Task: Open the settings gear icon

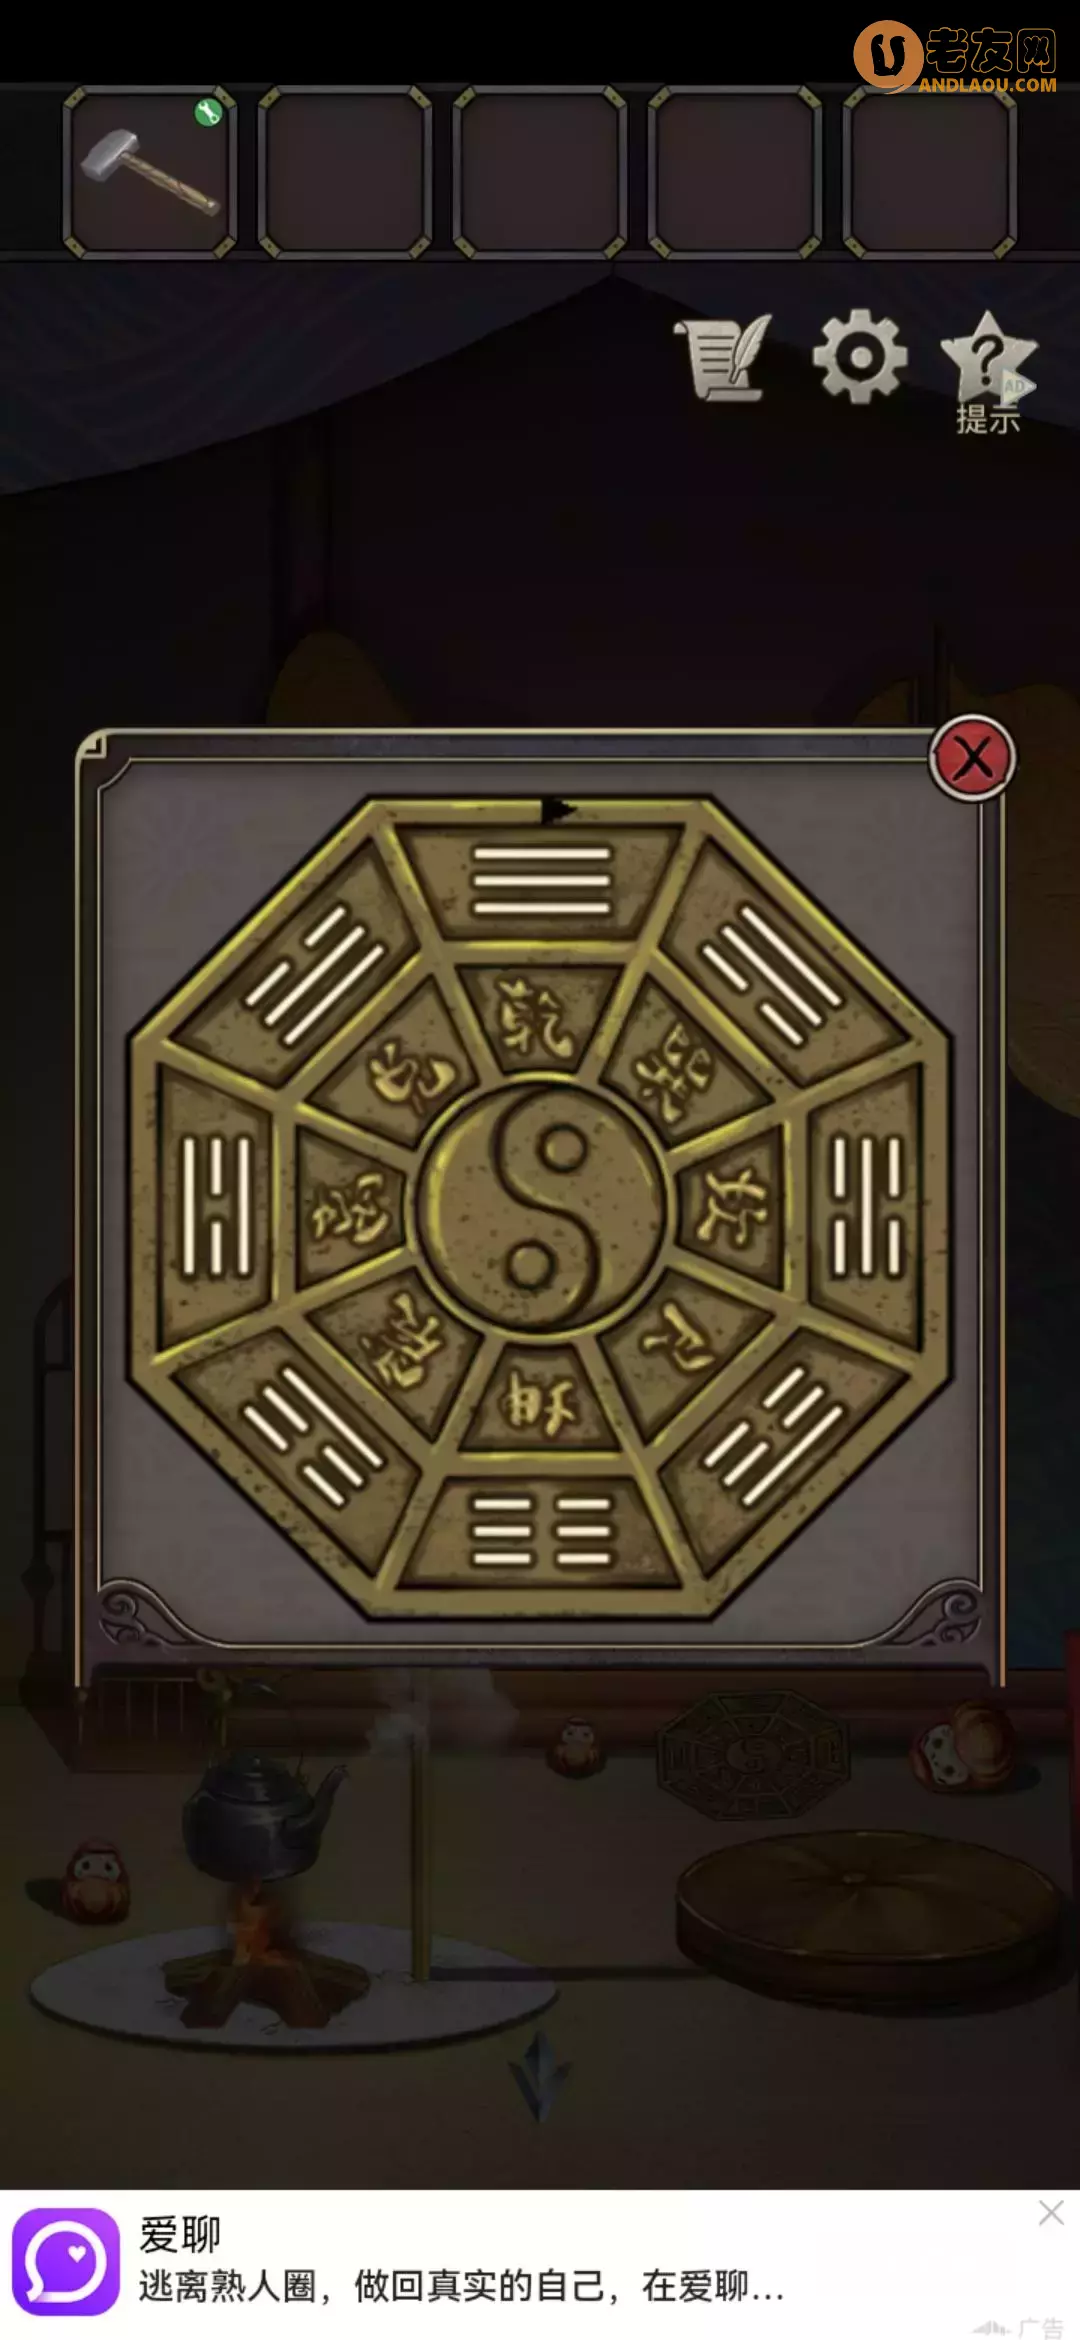Action: coord(859,357)
